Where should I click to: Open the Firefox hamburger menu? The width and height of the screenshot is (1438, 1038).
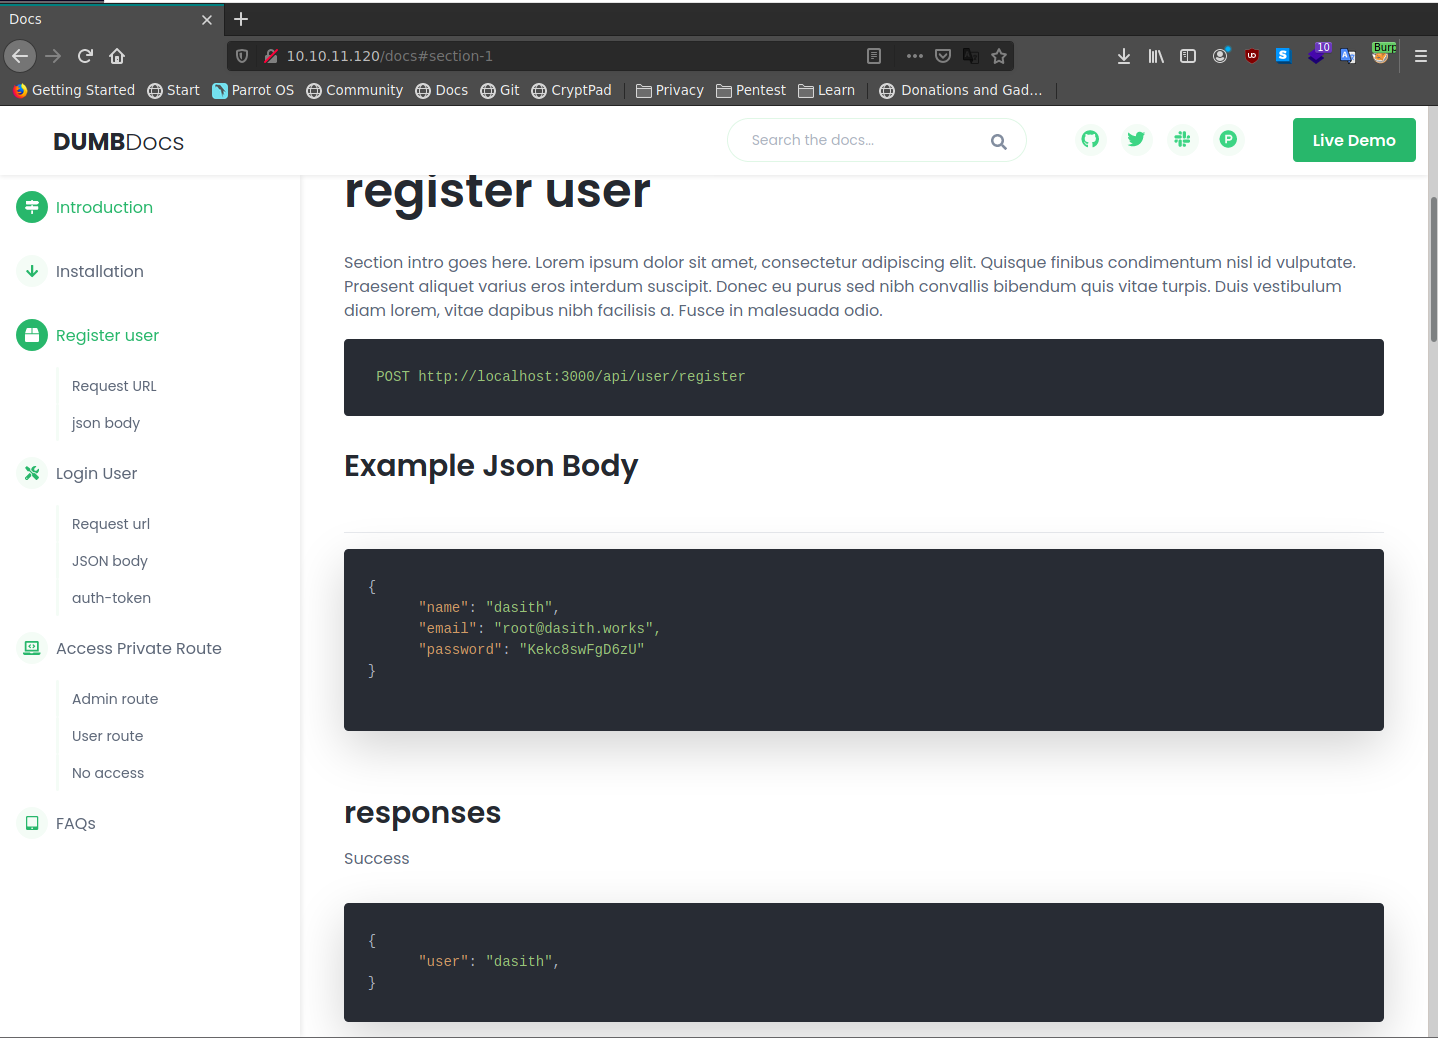(x=1420, y=56)
